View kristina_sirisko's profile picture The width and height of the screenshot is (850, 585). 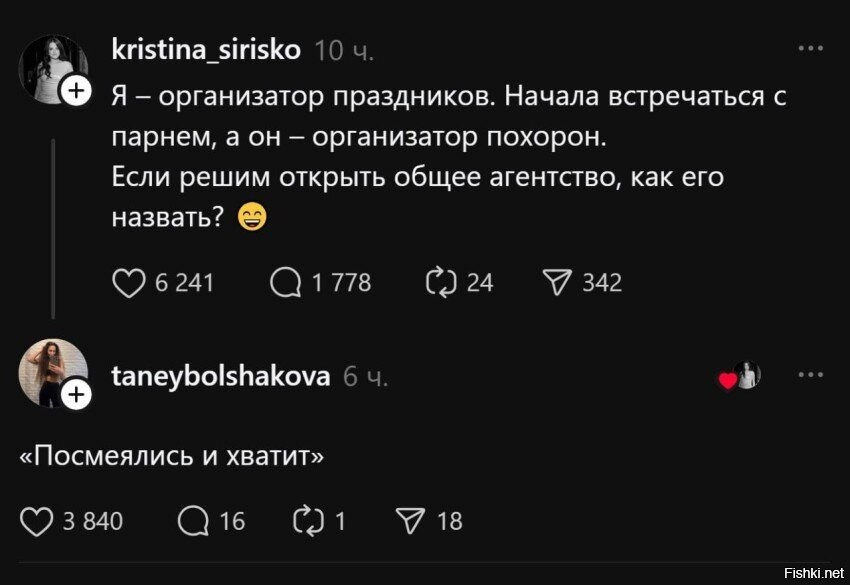pyautogui.click(x=52, y=68)
